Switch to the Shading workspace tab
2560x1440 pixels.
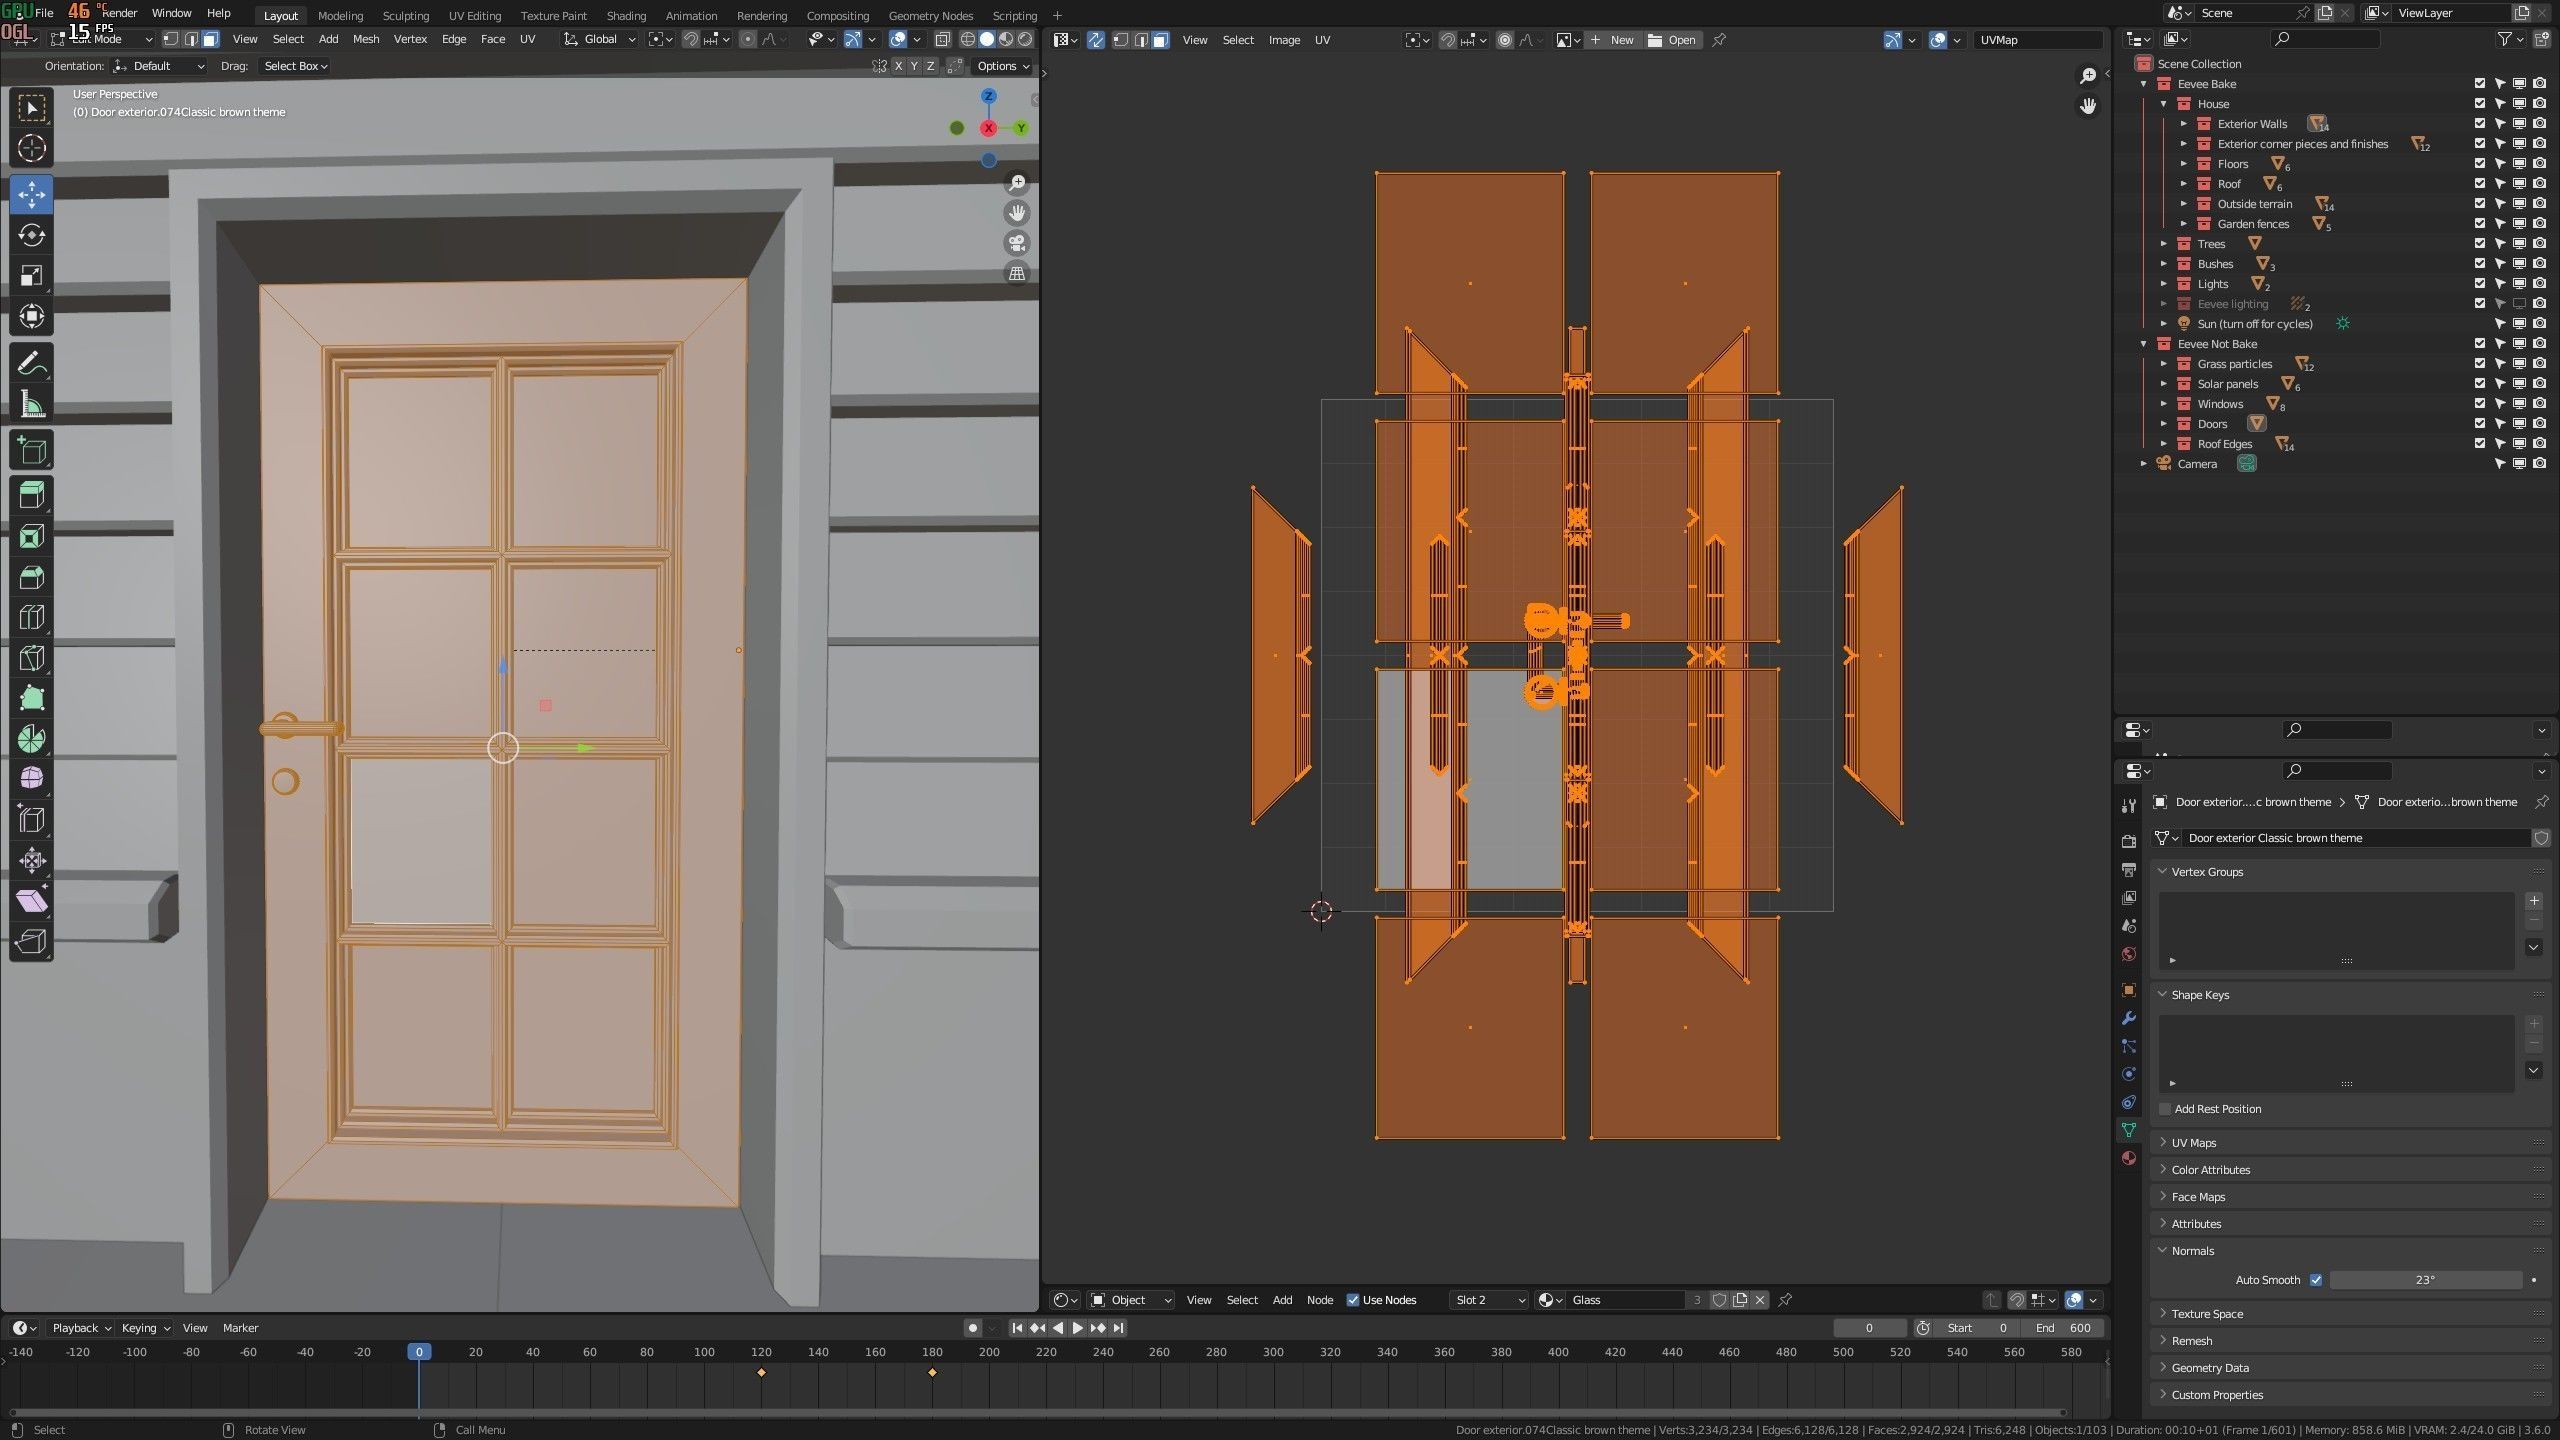tap(626, 15)
